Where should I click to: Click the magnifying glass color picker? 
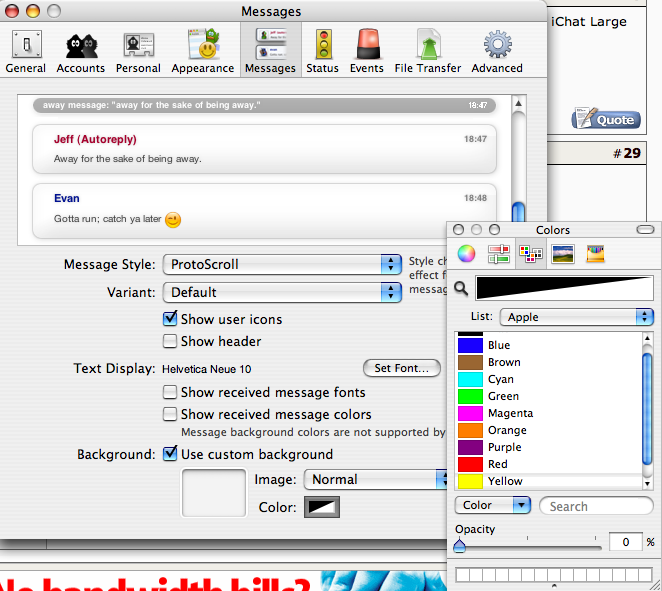click(x=461, y=289)
